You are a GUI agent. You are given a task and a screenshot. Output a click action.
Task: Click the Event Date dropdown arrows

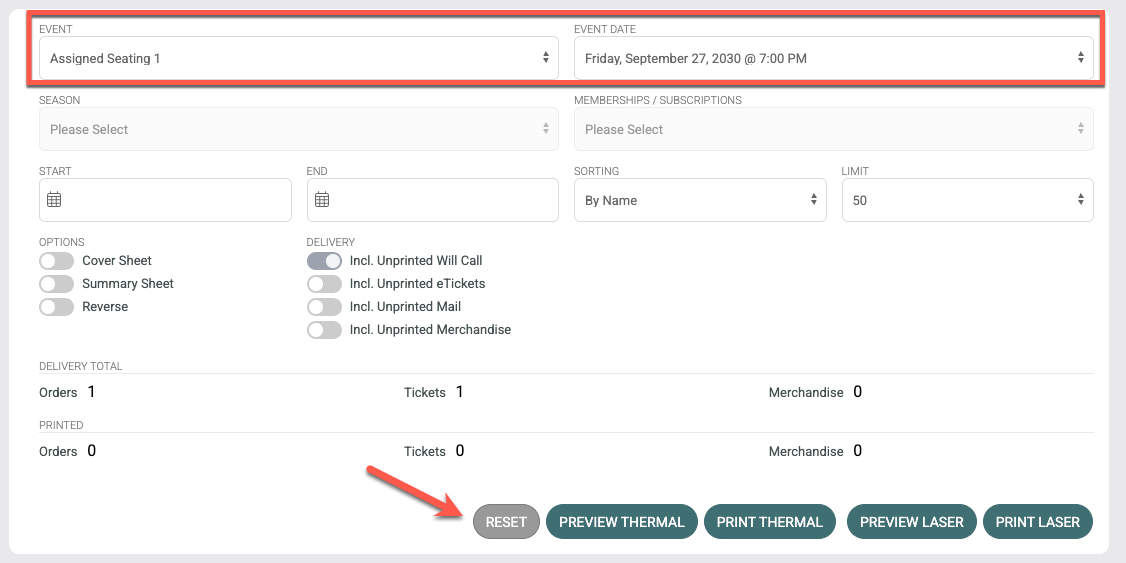click(x=1081, y=58)
